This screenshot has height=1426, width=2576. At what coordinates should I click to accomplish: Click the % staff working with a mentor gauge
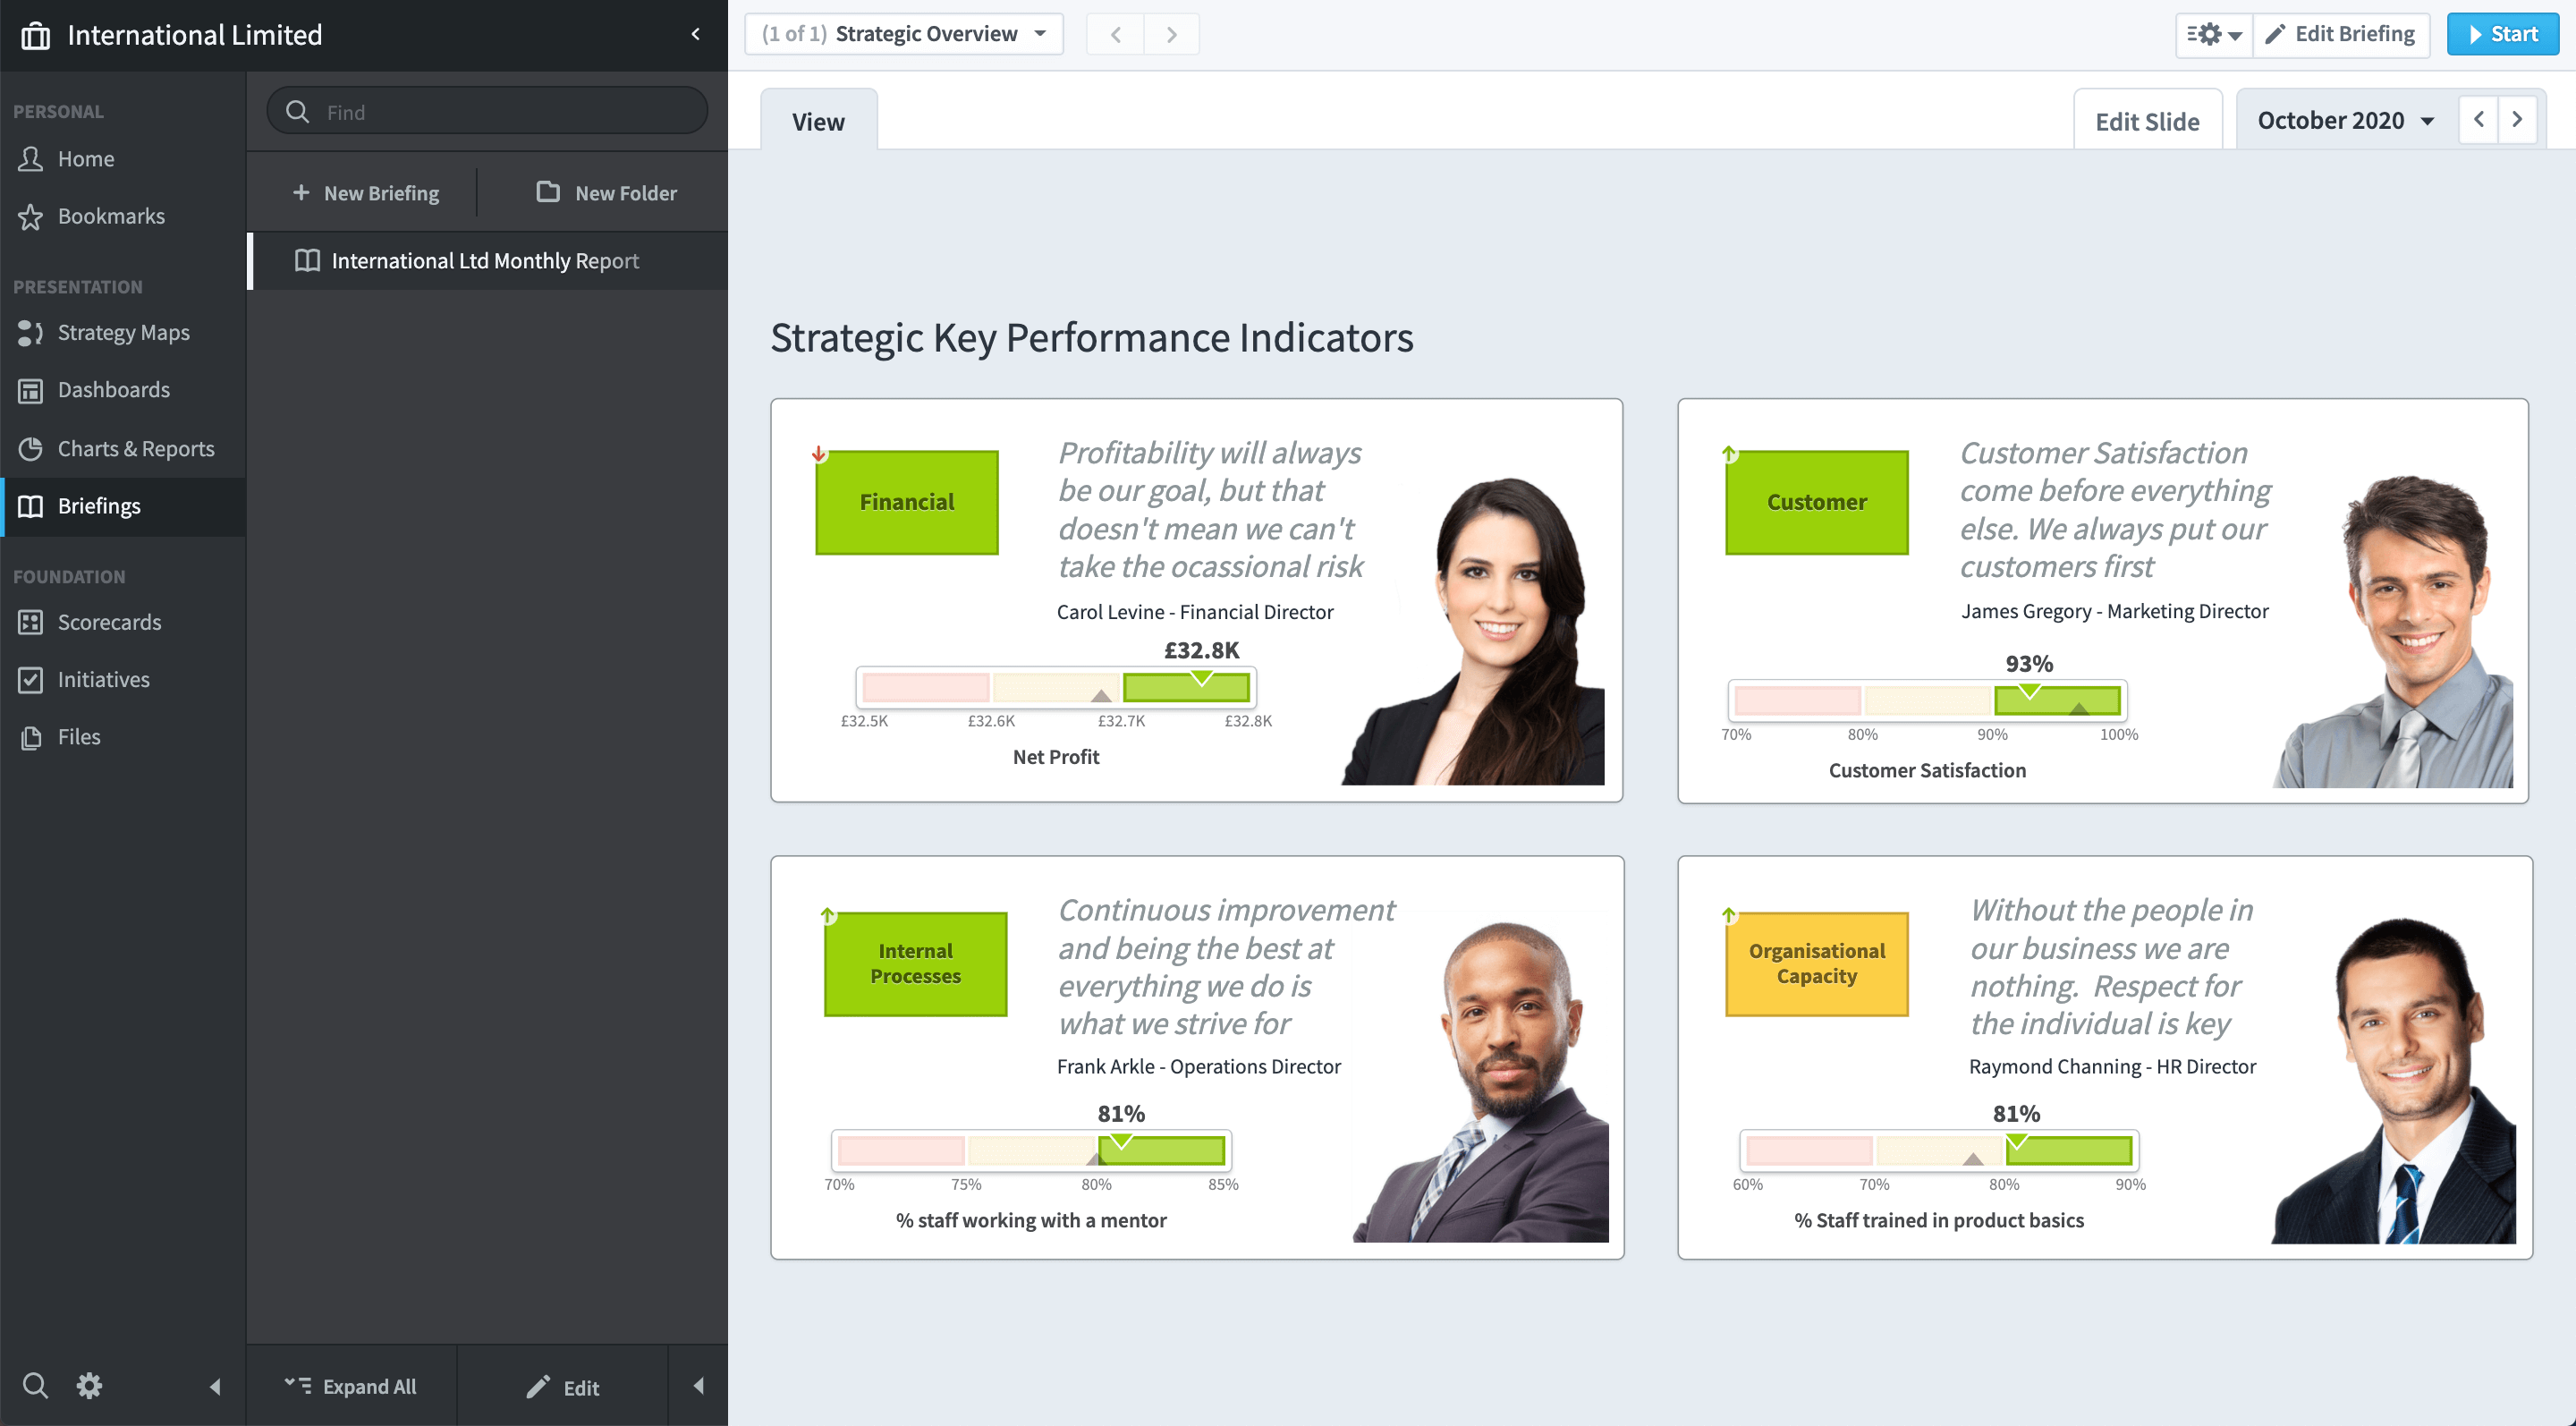(1031, 1151)
